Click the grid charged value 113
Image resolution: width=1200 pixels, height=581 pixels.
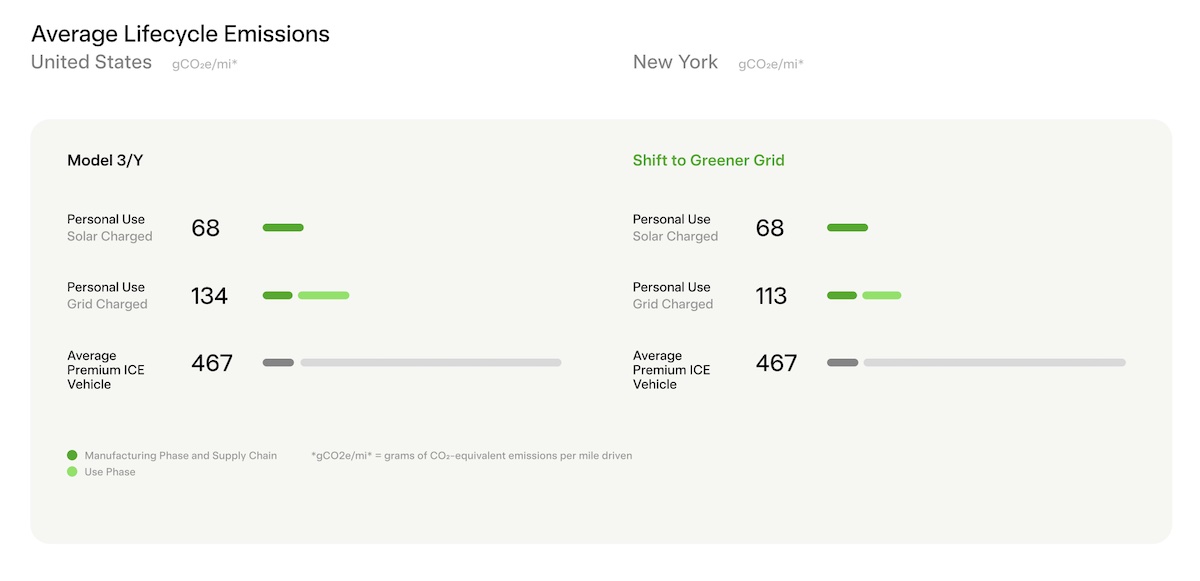point(772,296)
